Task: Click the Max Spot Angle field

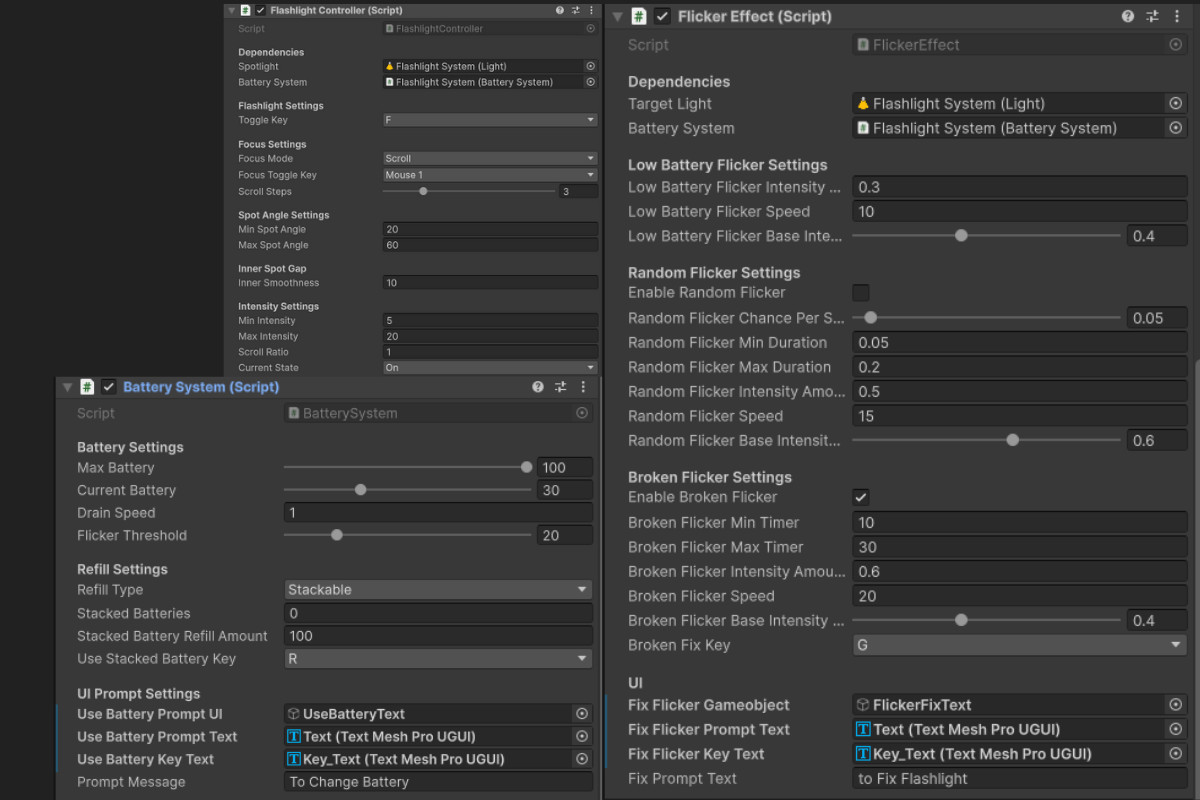Action: coord(490,245)
